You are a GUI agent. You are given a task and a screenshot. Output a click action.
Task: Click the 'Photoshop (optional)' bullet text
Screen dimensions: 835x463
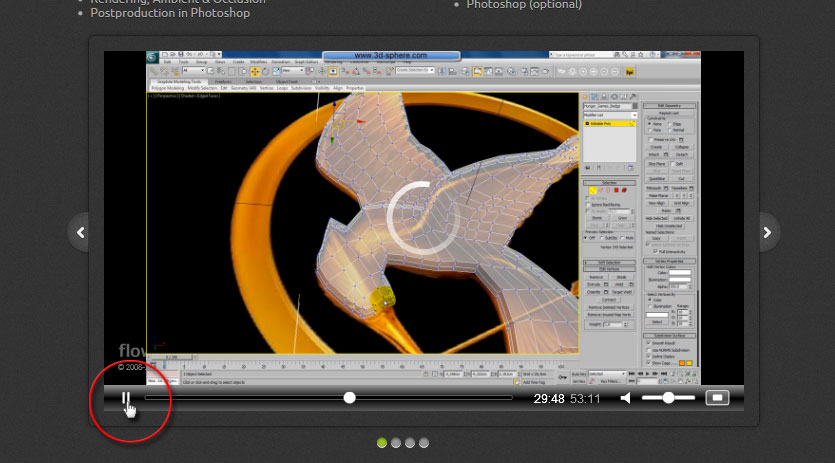(x=524, y=5)
